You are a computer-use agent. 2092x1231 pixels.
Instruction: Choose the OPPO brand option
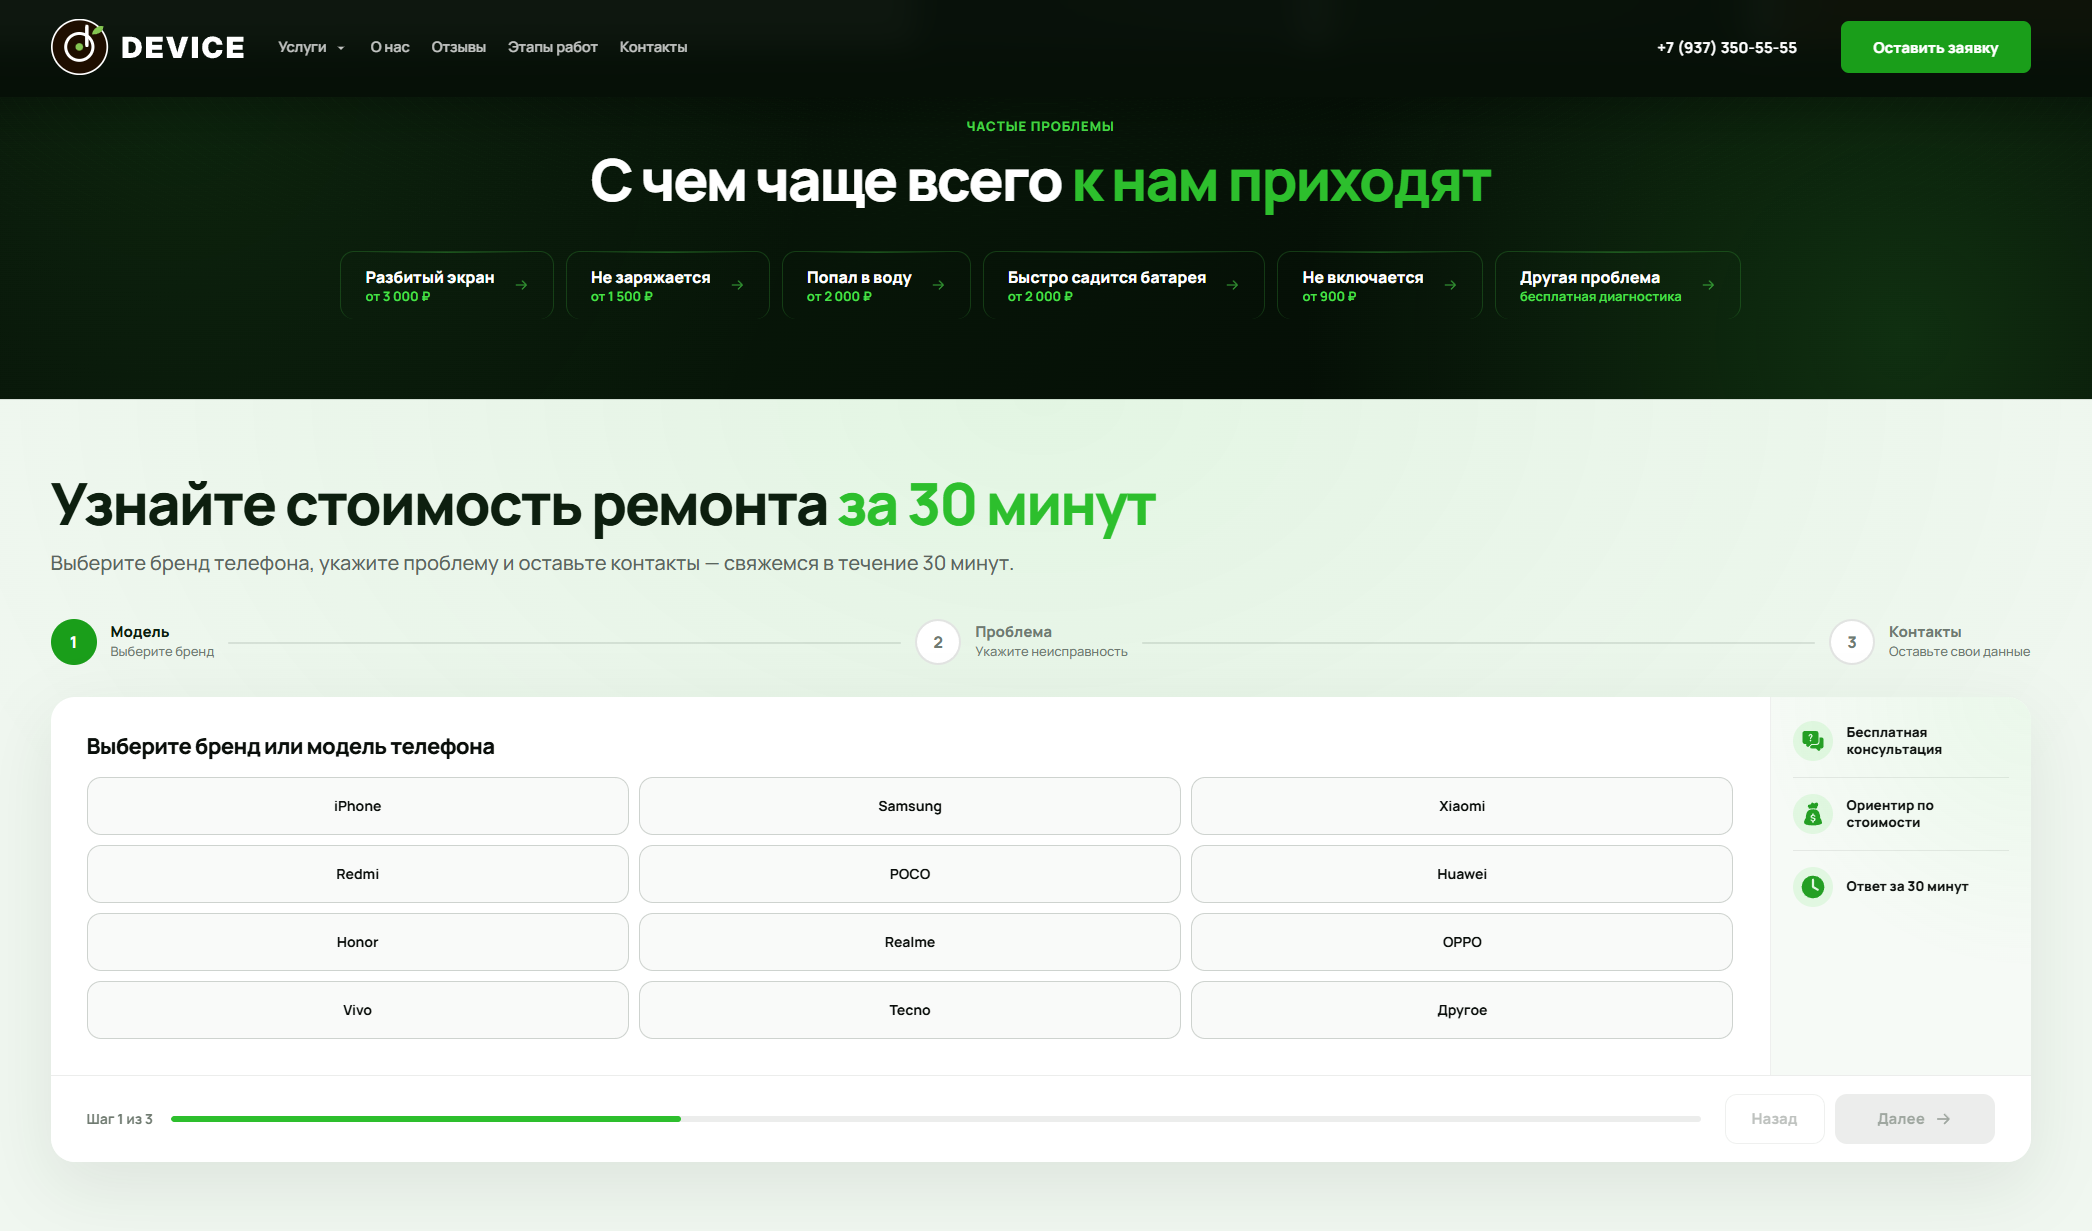click(1462, 942)
